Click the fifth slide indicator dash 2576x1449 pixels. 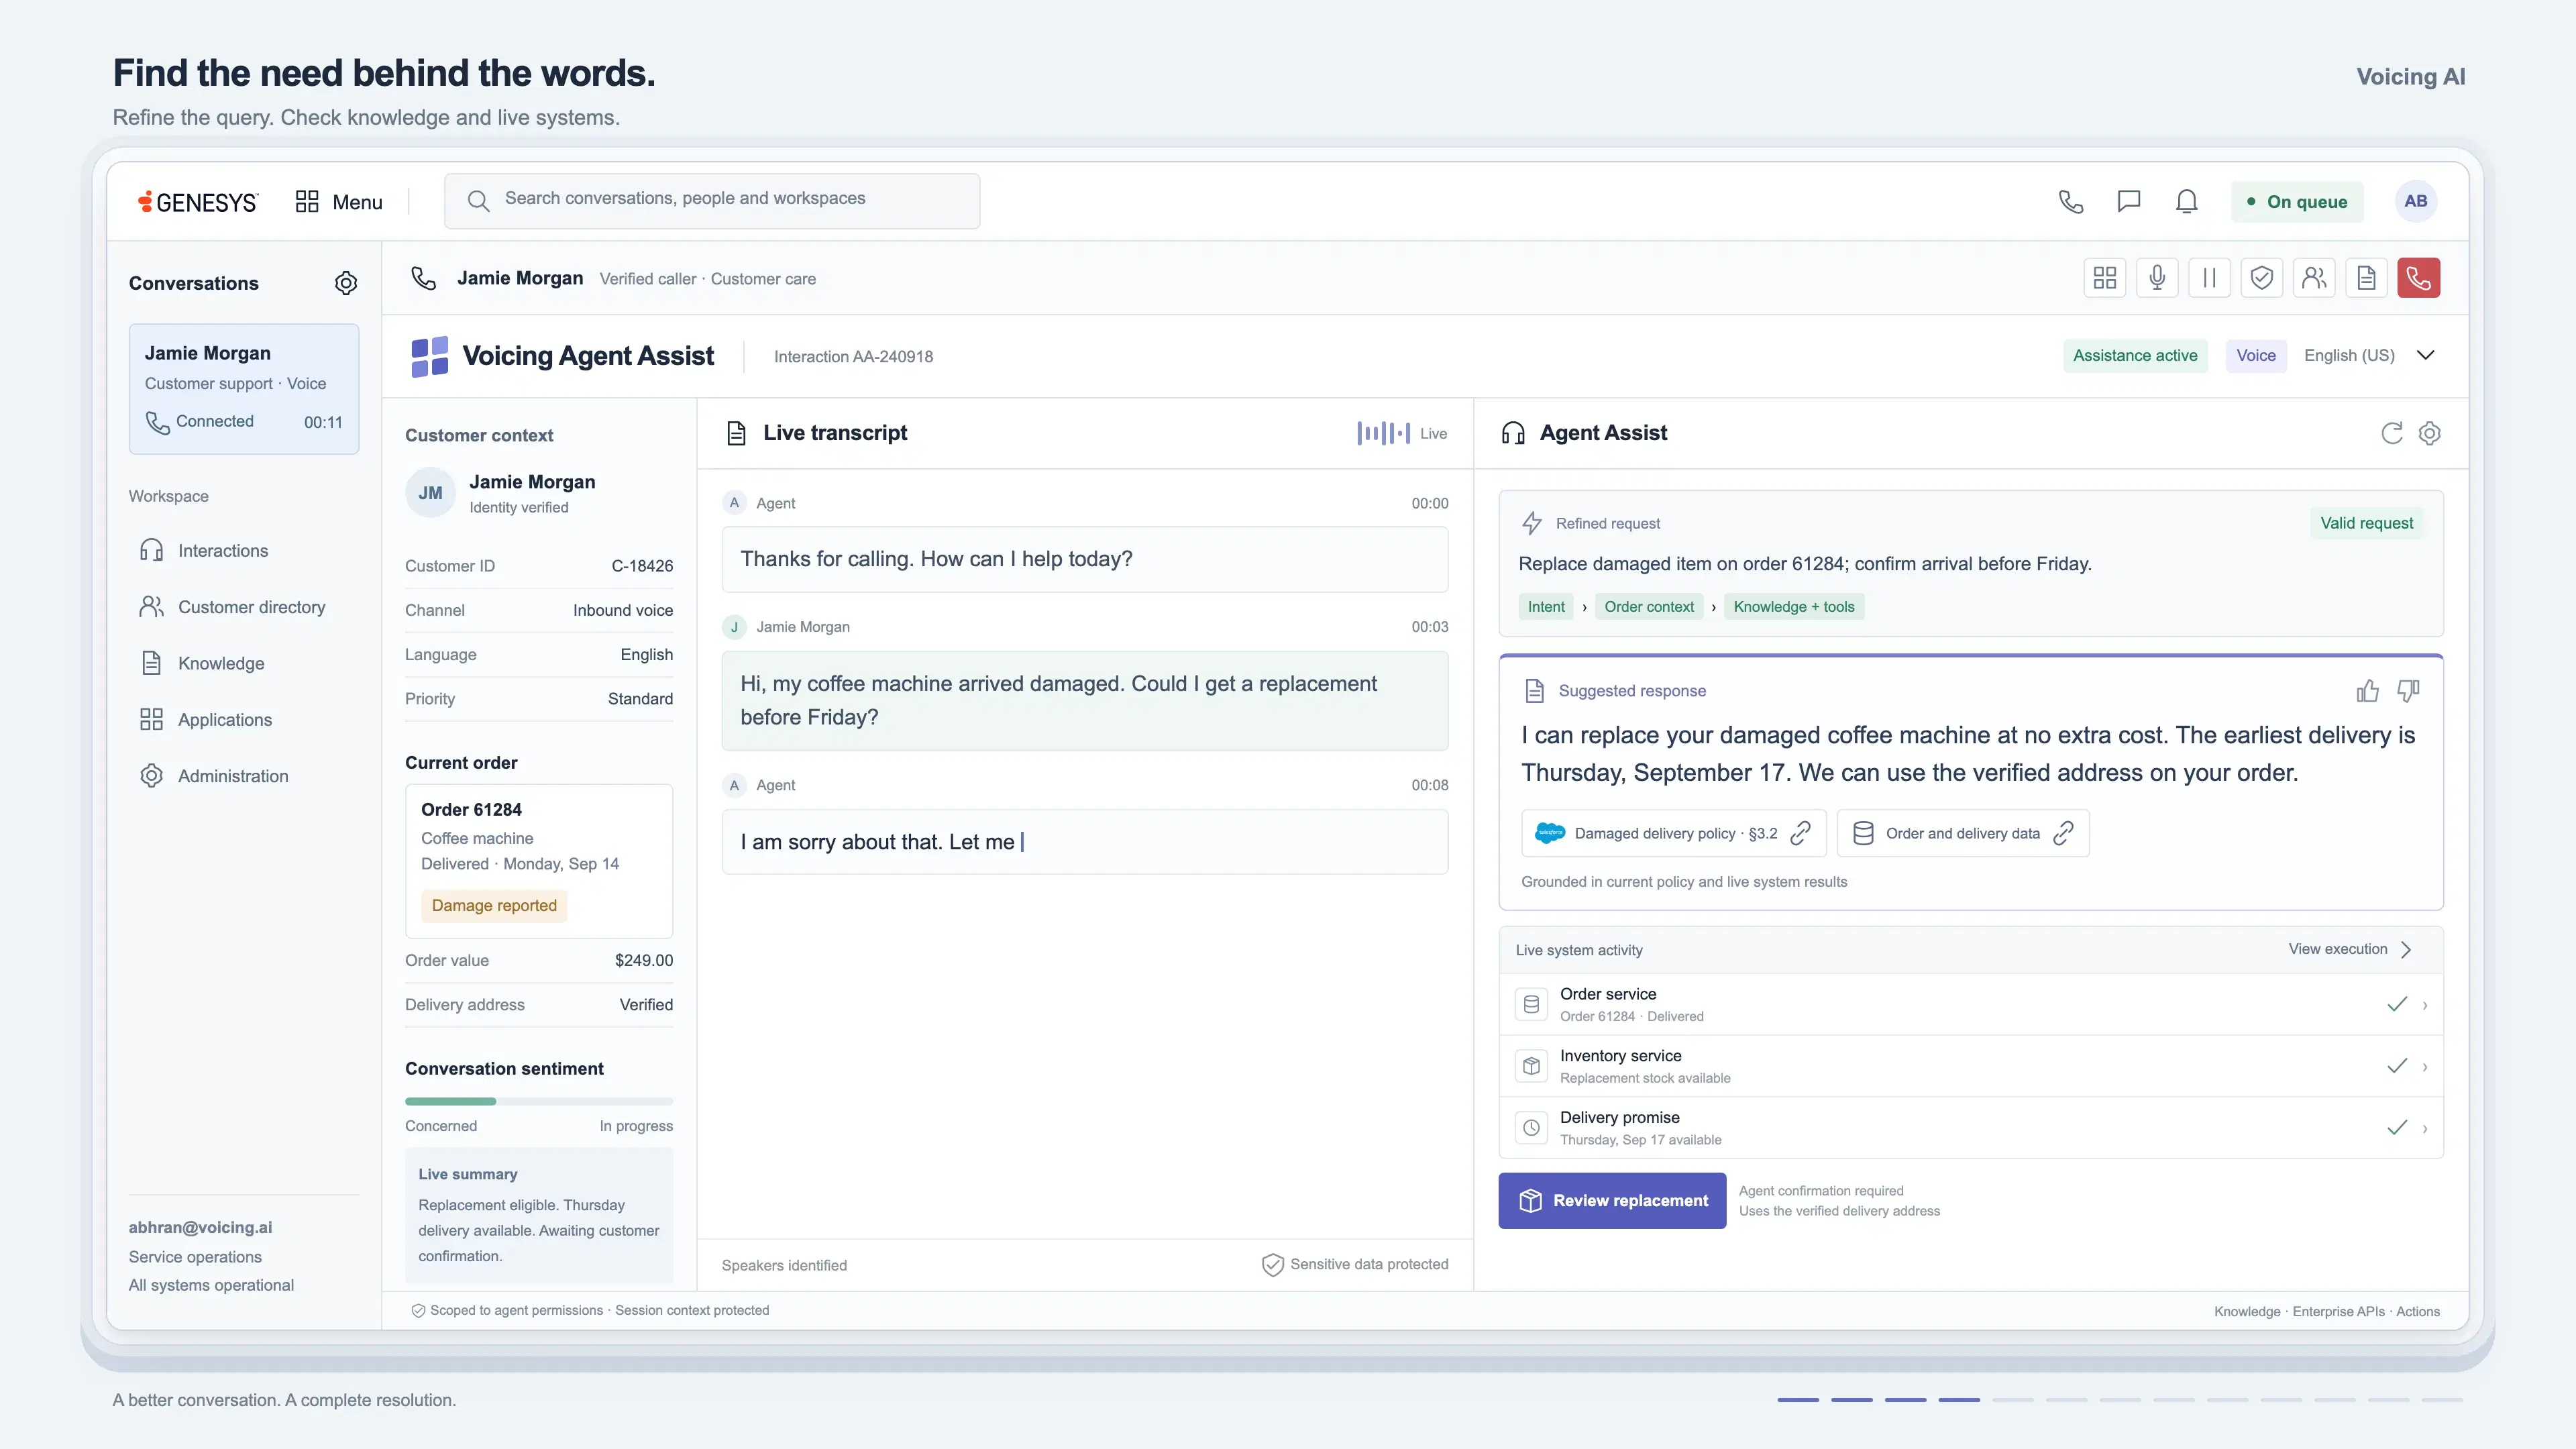click(2013, 1400)
